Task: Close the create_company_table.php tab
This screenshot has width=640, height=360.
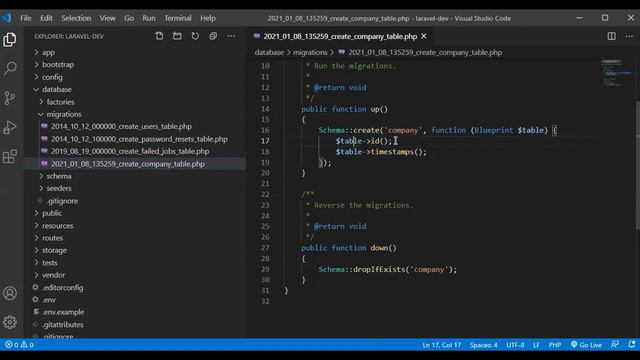Action: [424, 36]
